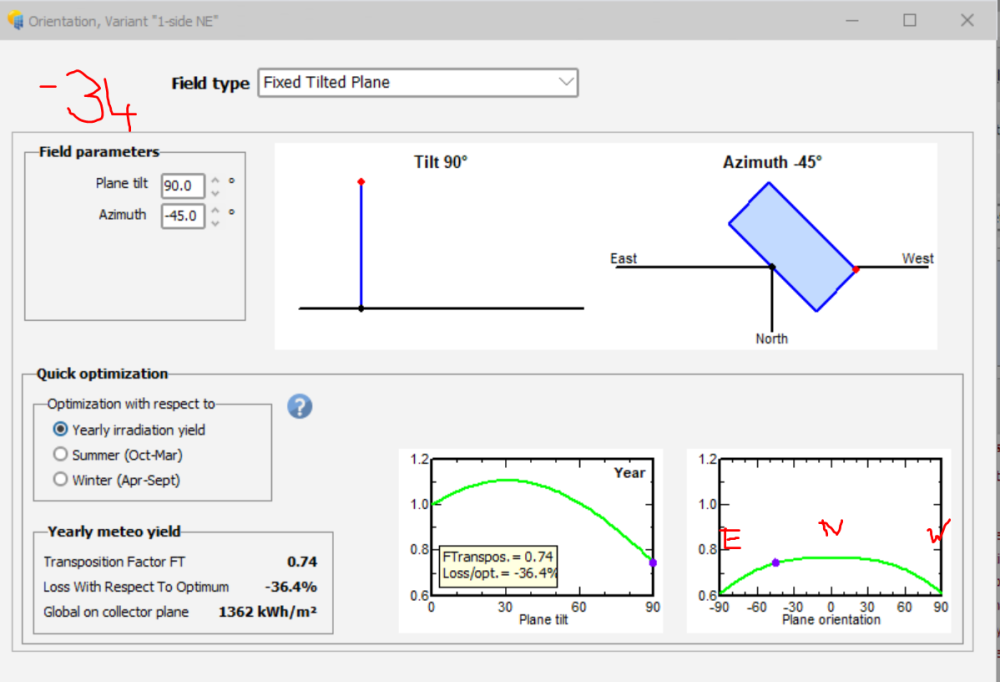Screen dimensions: 1000x682
Task: Click the Azimuth input field
Action: (182, 215)
